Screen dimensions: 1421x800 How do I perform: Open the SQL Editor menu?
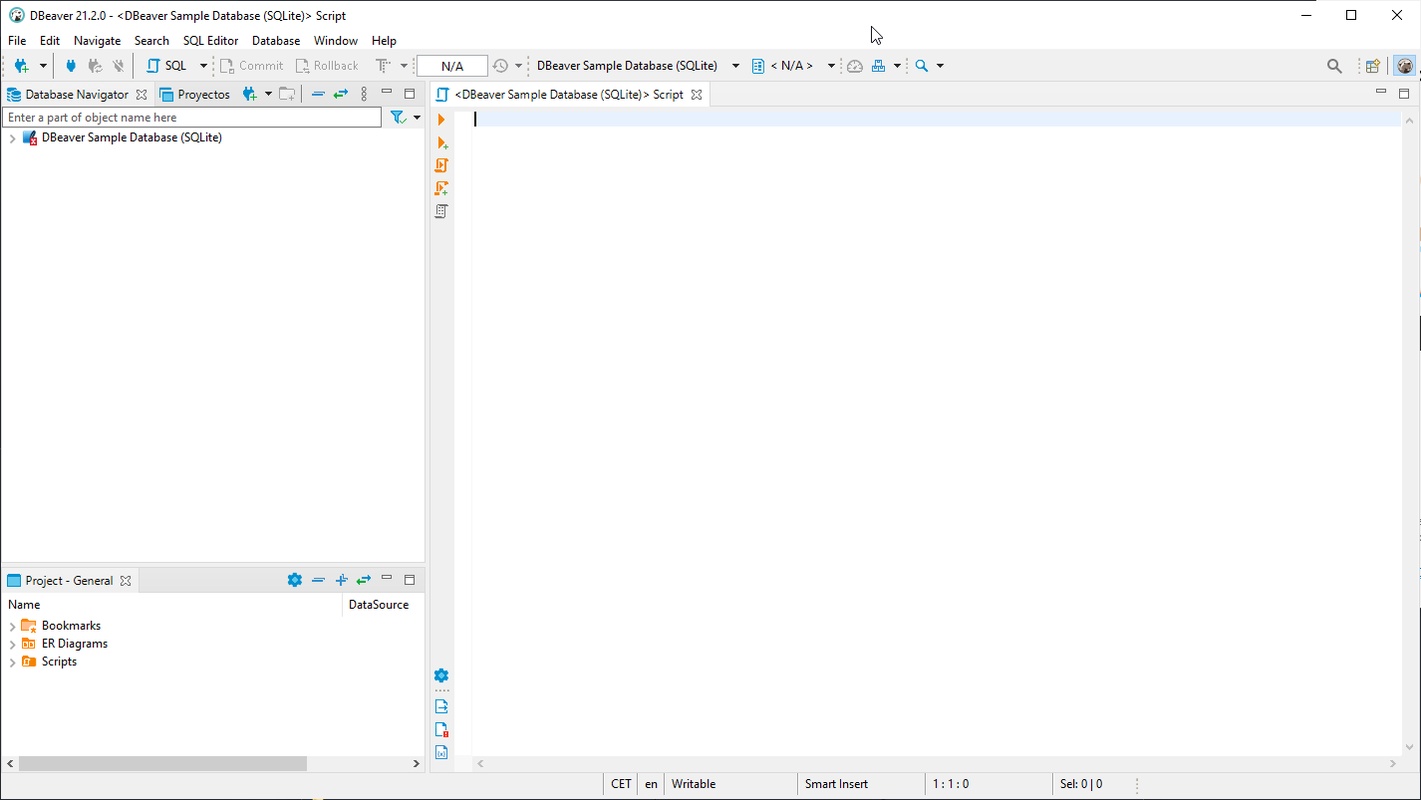coord(210,41)
